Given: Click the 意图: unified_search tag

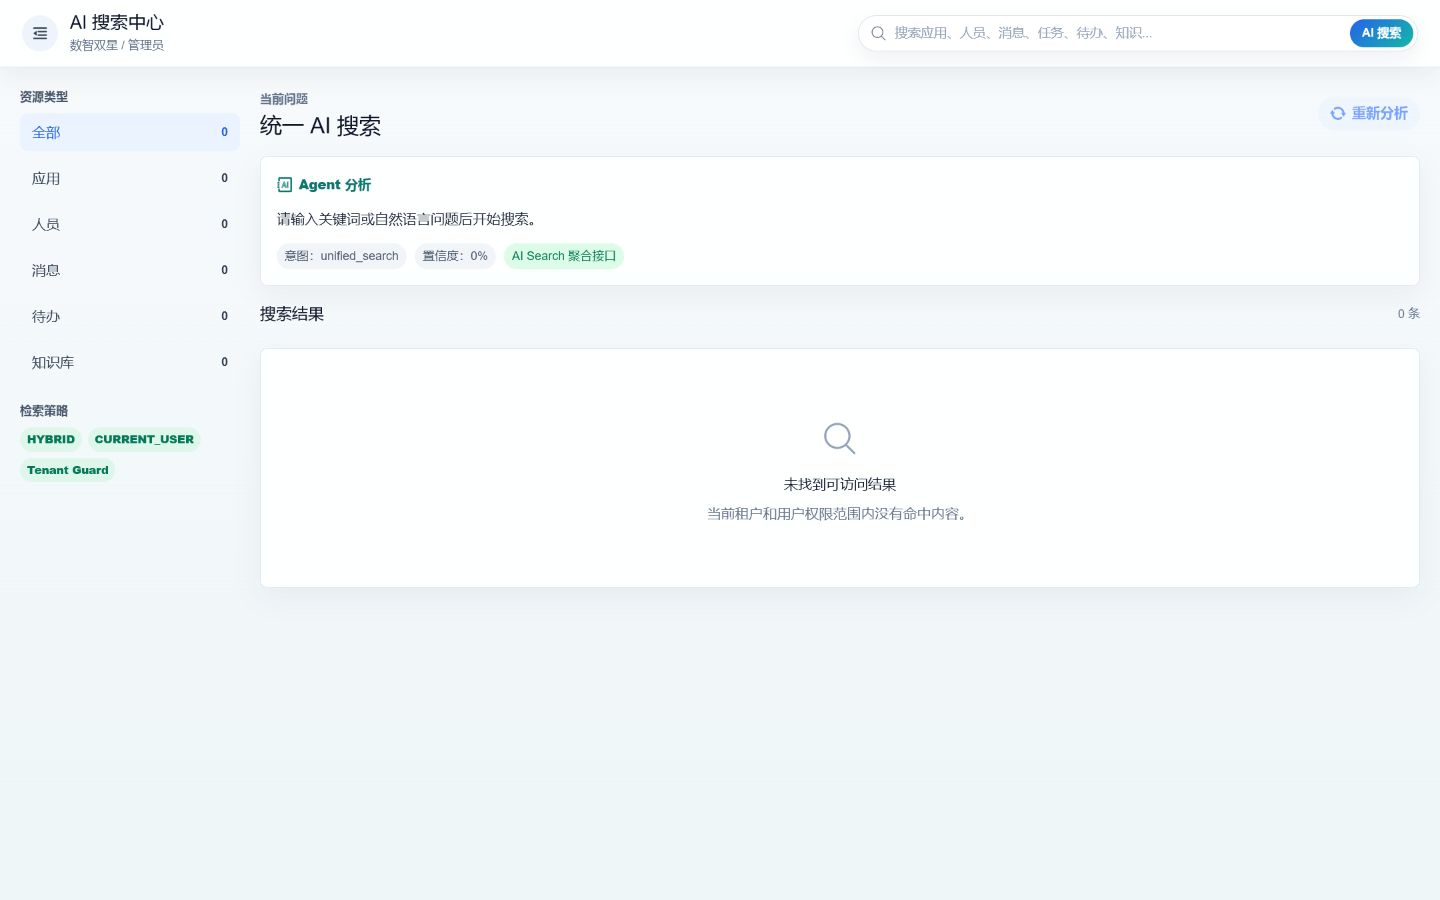Looking at the screenshot, I should 342,256.
